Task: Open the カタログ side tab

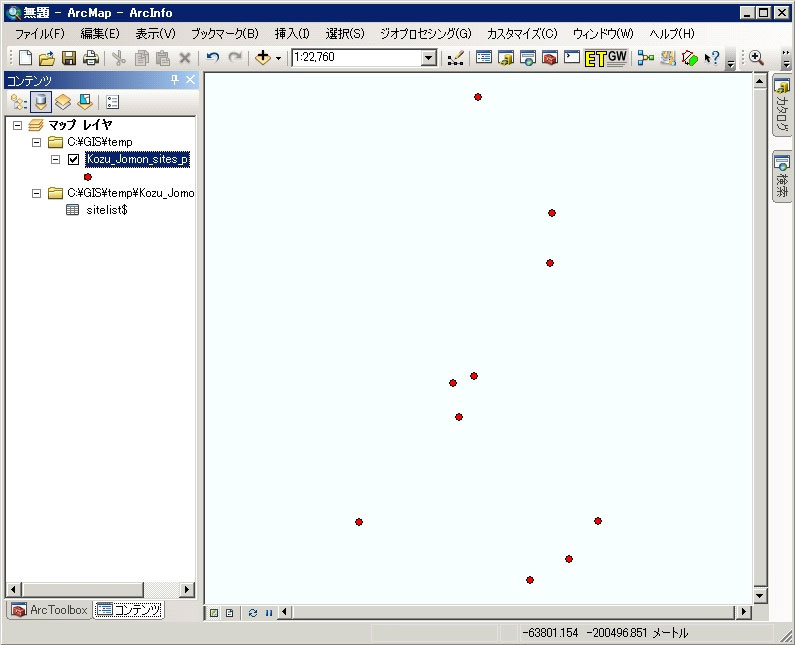Action: pyautogui.click(x=782, y=105)
